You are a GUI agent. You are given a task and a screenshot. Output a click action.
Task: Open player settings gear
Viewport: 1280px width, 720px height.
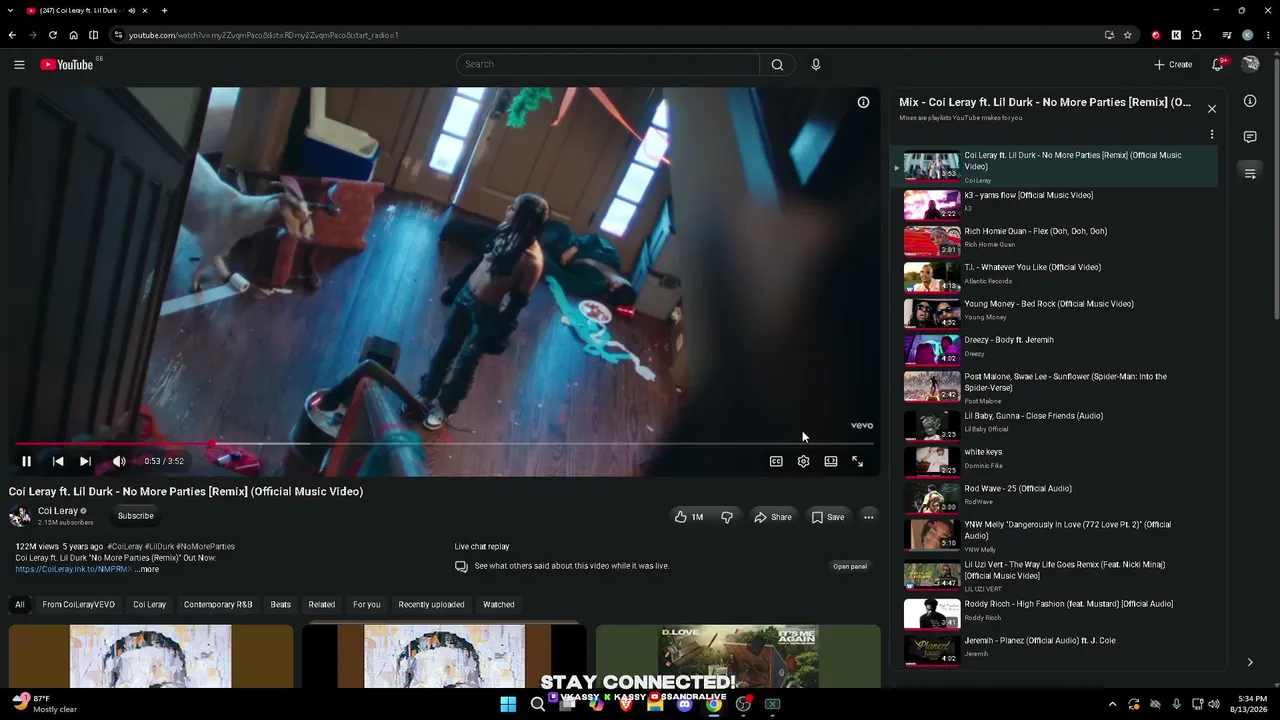803,461
